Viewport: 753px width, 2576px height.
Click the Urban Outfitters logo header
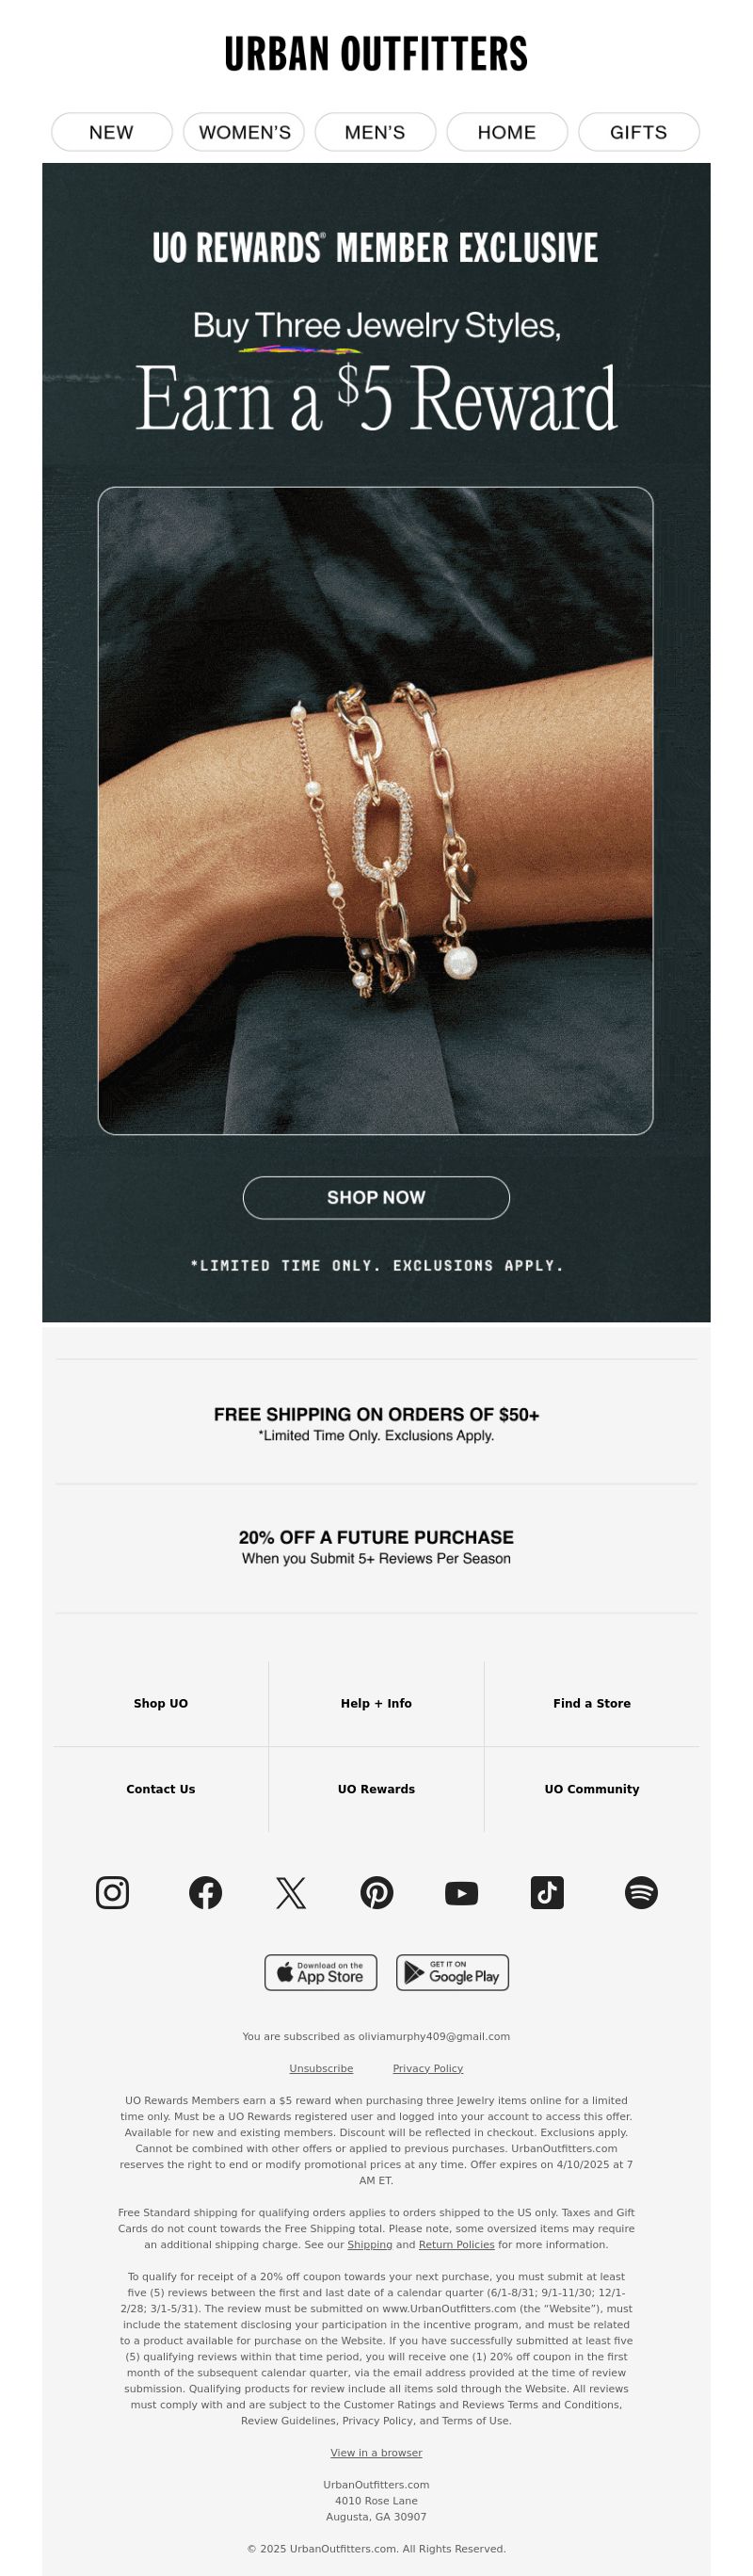coord(376,54)
